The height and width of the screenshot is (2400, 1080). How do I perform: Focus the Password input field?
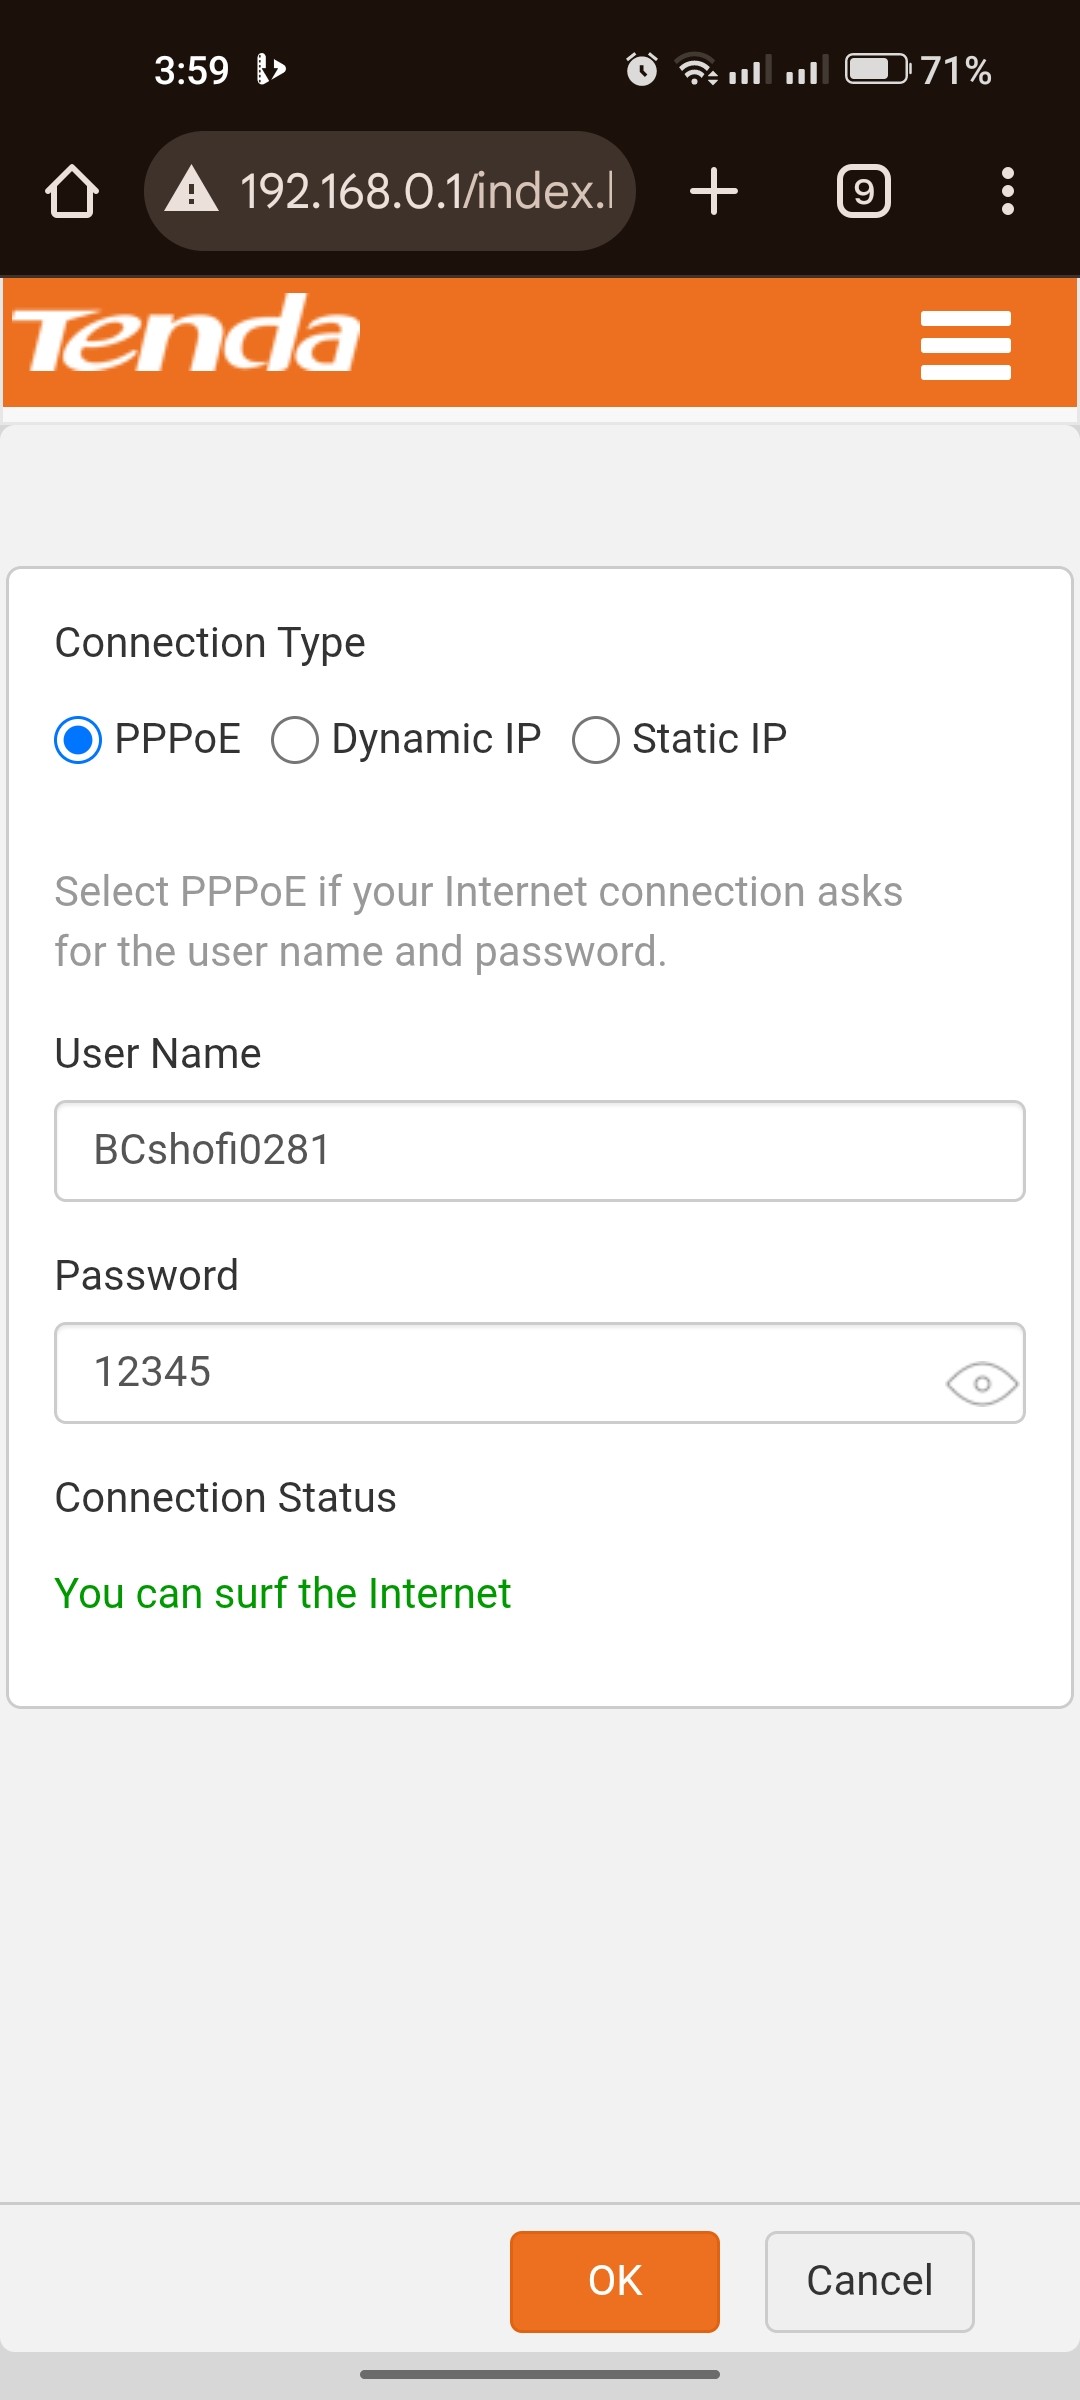[x=540, y=1373]
